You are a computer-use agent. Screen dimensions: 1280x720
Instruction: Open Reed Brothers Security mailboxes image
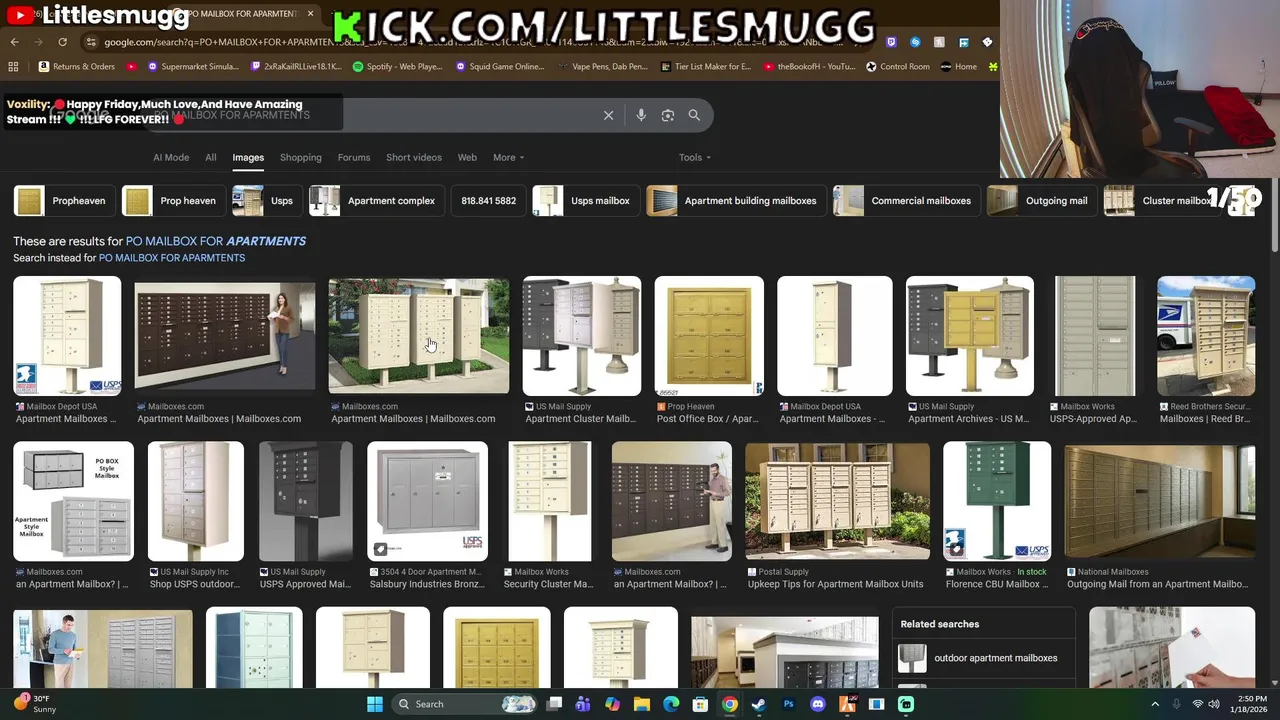point(1206,336)
